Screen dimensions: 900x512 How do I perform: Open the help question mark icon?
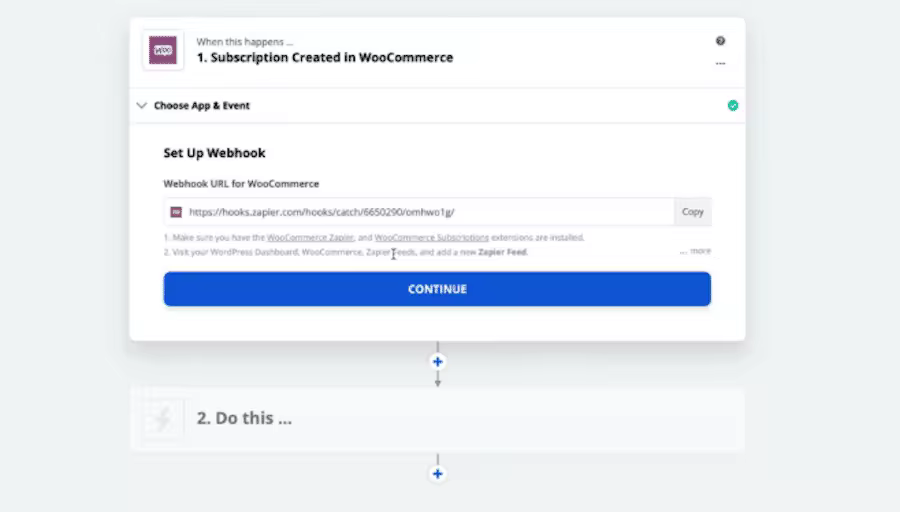(x=720, y=41)
